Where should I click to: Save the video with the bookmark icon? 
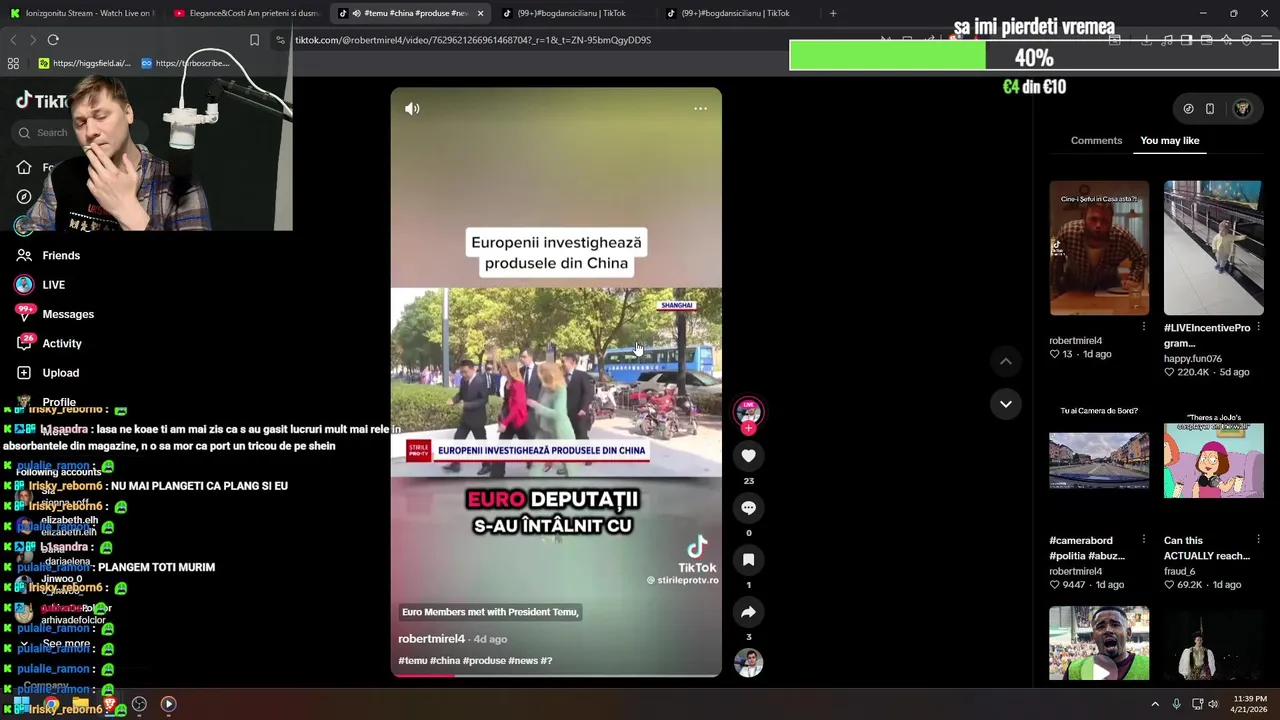(x=748, y=560)
